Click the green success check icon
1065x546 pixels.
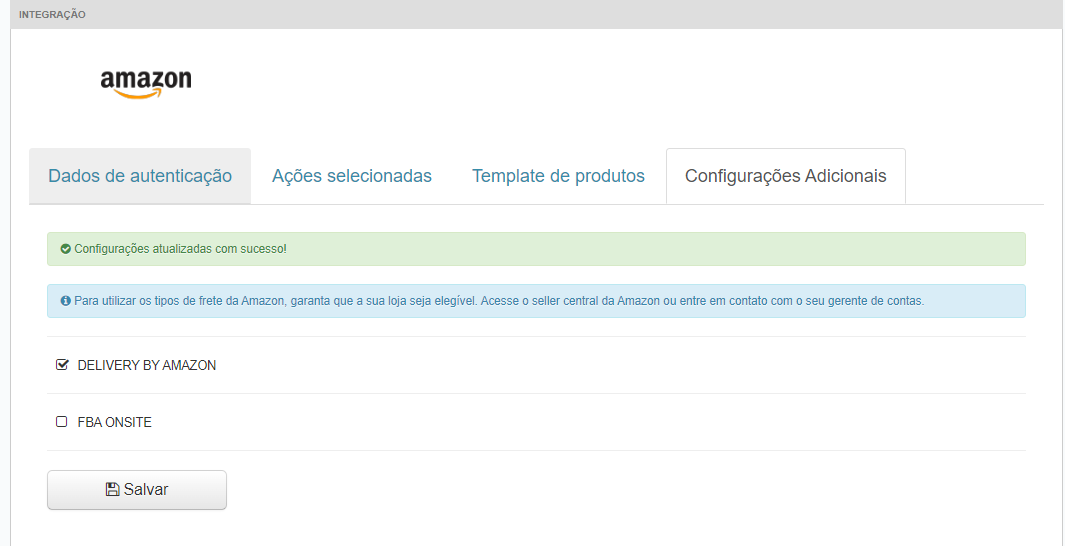[x=66, y=249]
